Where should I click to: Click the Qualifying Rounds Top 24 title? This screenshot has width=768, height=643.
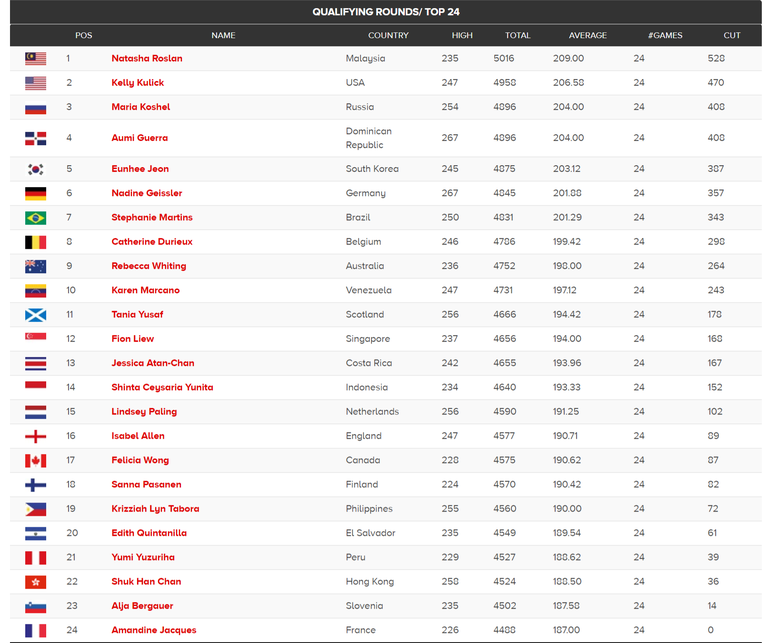[x=386, y=12]
